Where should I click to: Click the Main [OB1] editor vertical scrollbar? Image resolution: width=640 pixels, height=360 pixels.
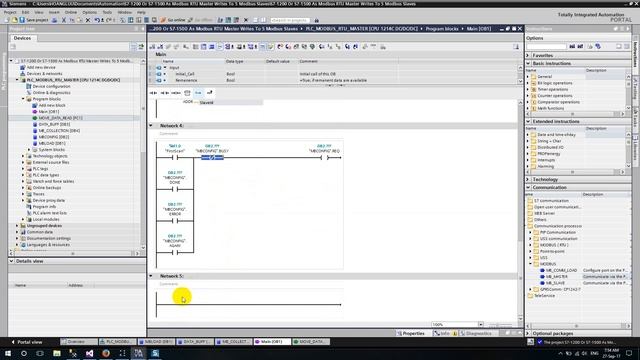(520, 210)
